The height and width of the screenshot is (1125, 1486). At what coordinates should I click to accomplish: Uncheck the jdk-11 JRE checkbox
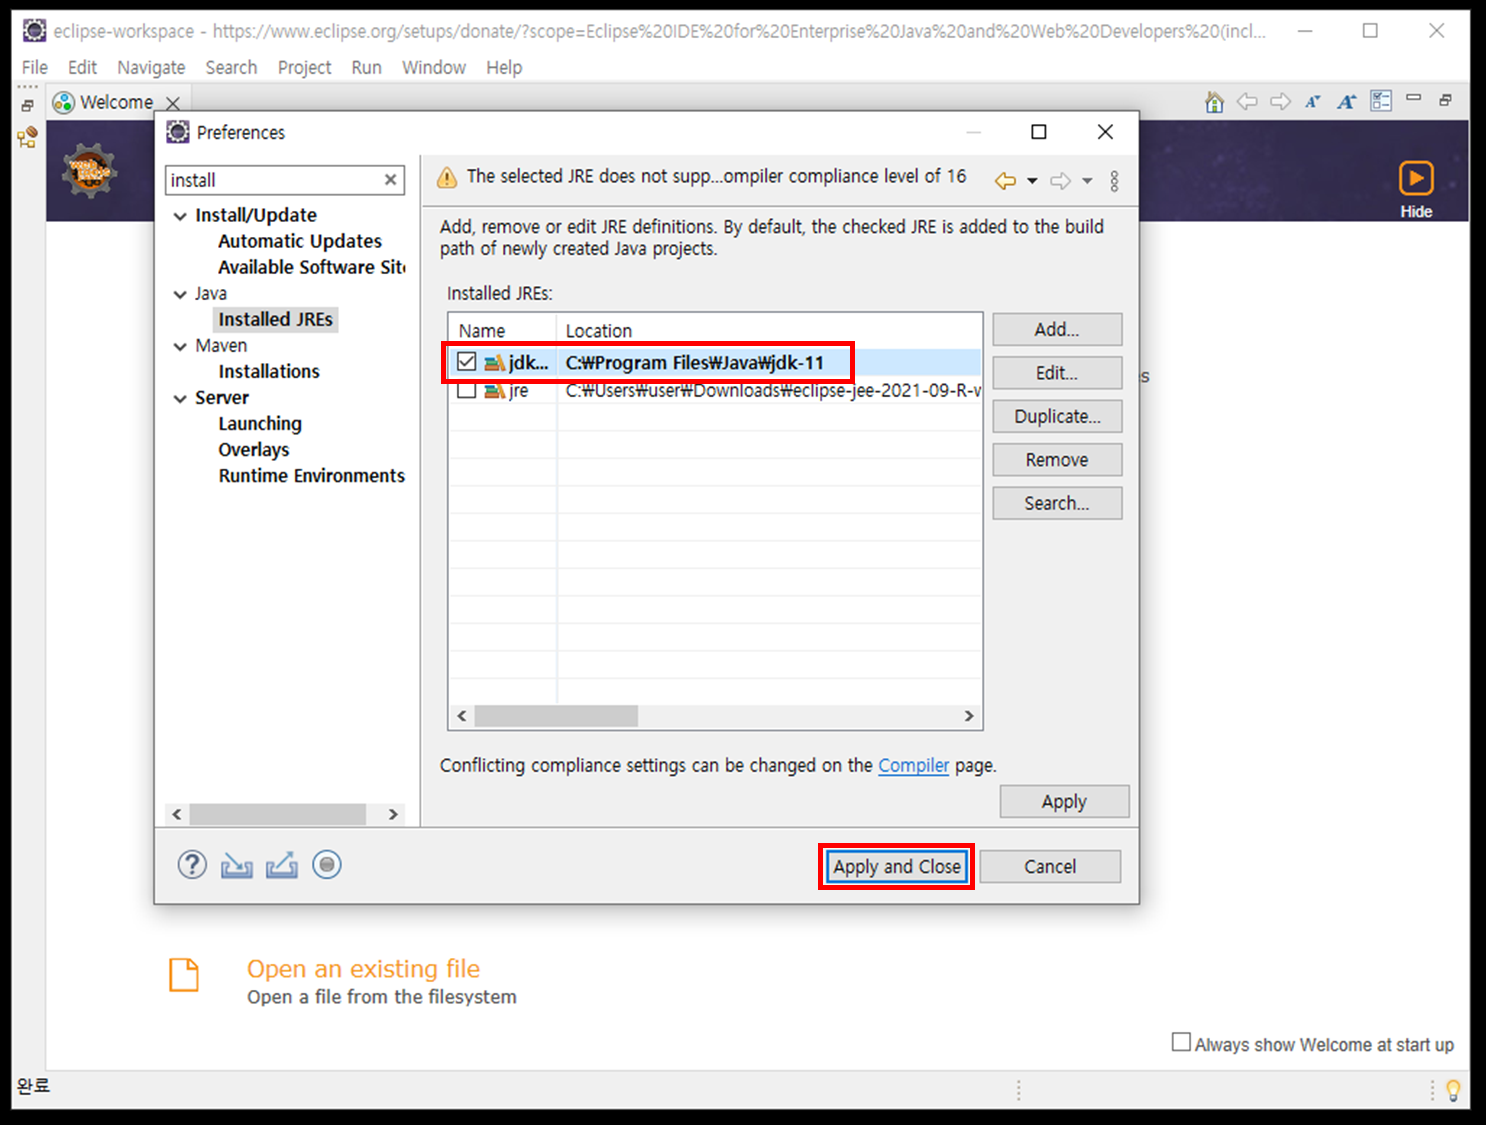466,362
